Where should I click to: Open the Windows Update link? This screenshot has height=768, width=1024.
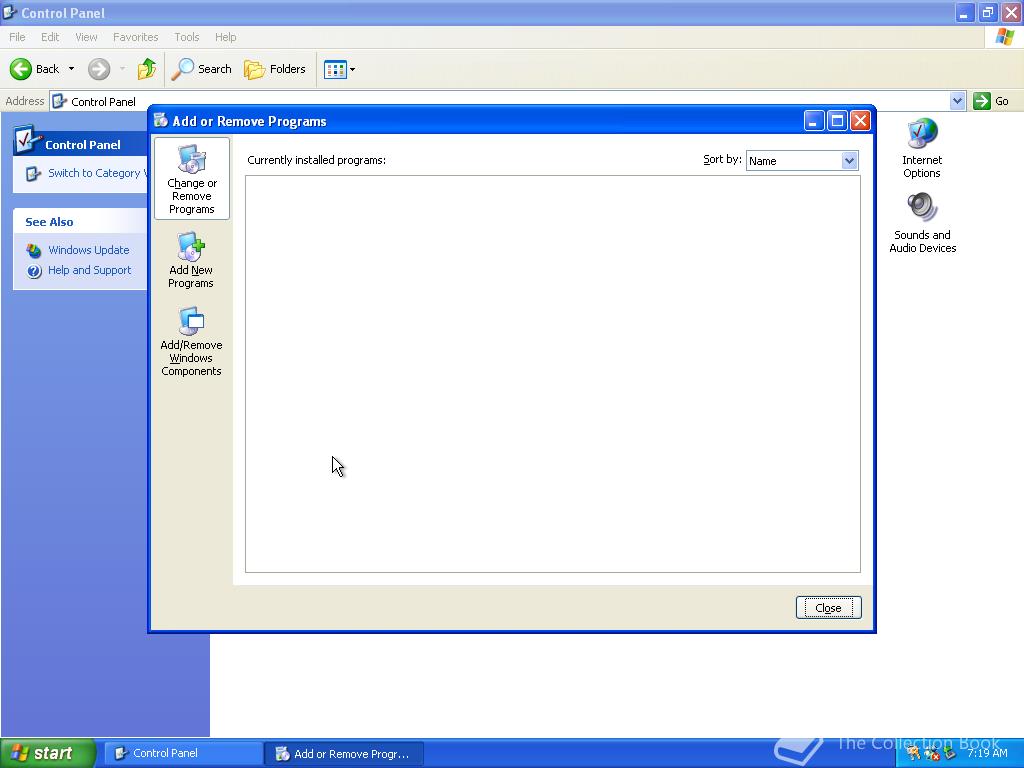coord(88,250)
